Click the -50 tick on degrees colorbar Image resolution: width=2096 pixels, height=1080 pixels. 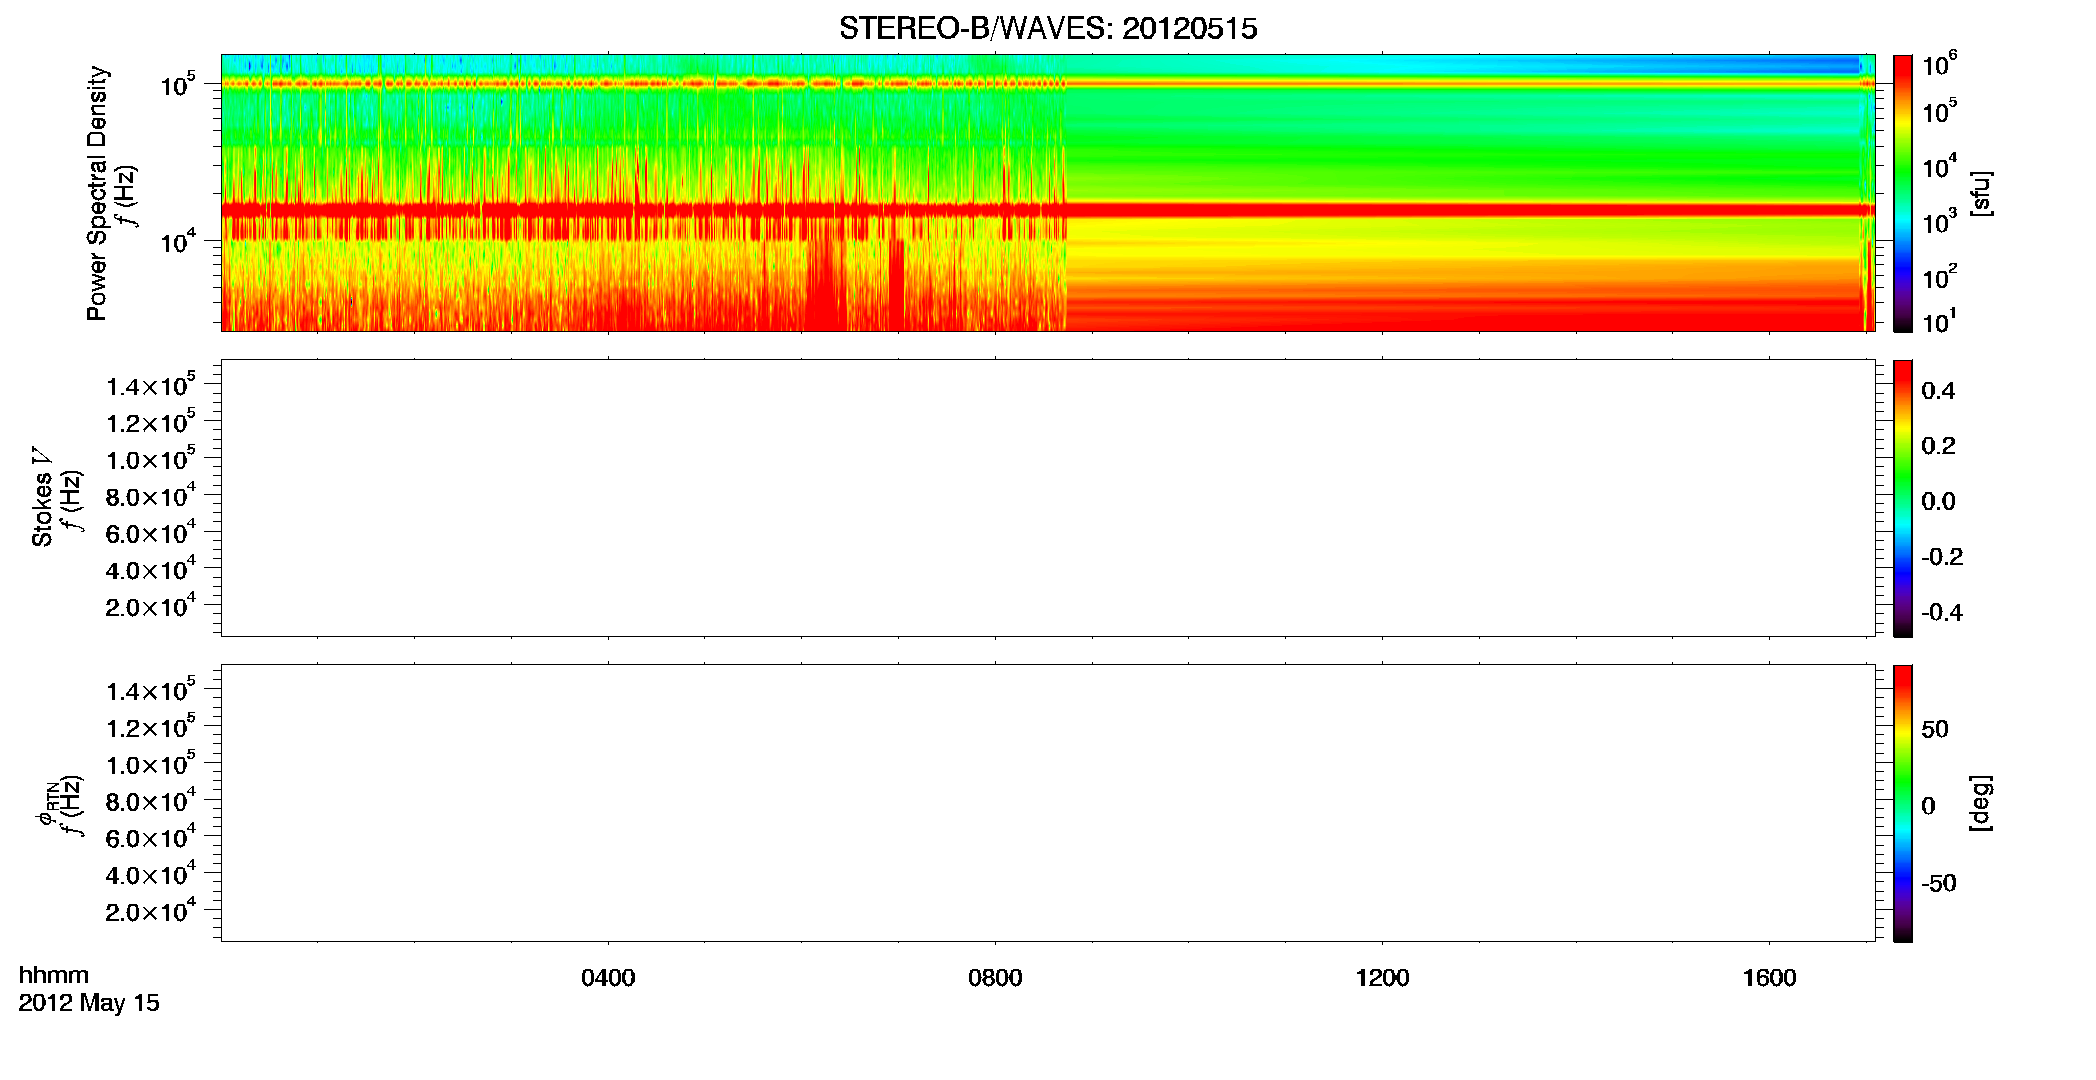click(1939, 884)
